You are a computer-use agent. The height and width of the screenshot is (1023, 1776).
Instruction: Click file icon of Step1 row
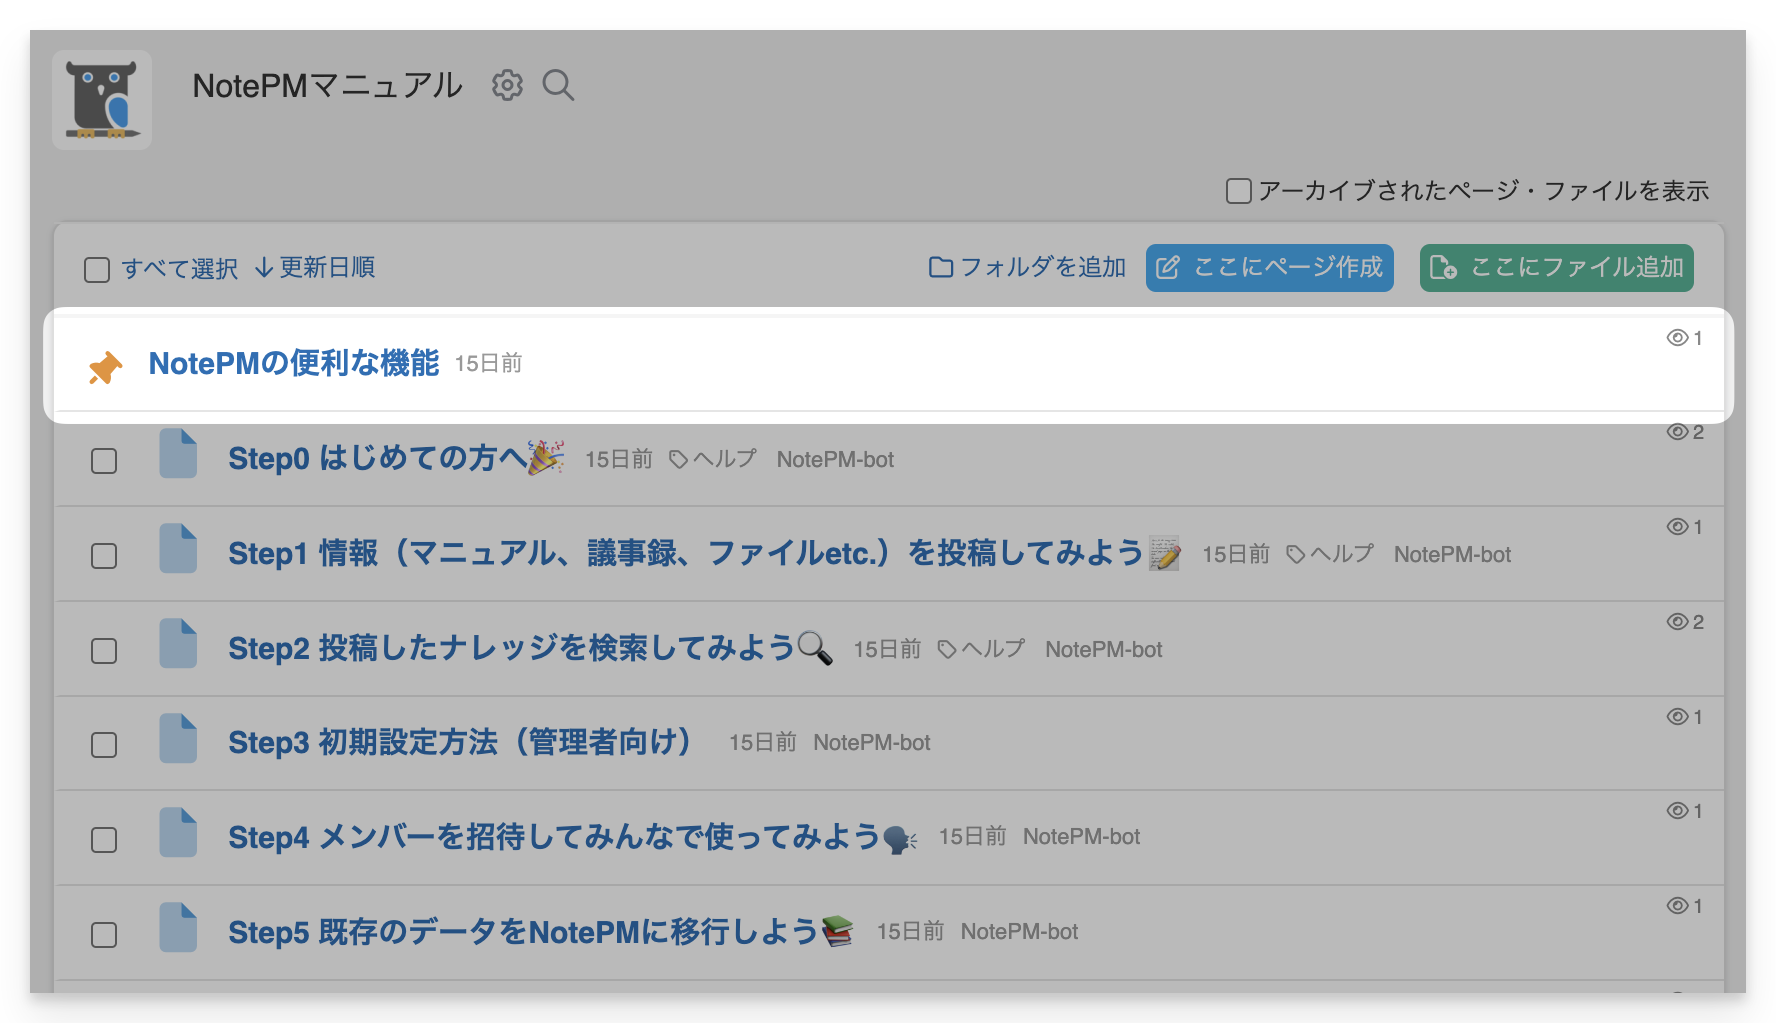pyautogui.click(x=178, y=549)
